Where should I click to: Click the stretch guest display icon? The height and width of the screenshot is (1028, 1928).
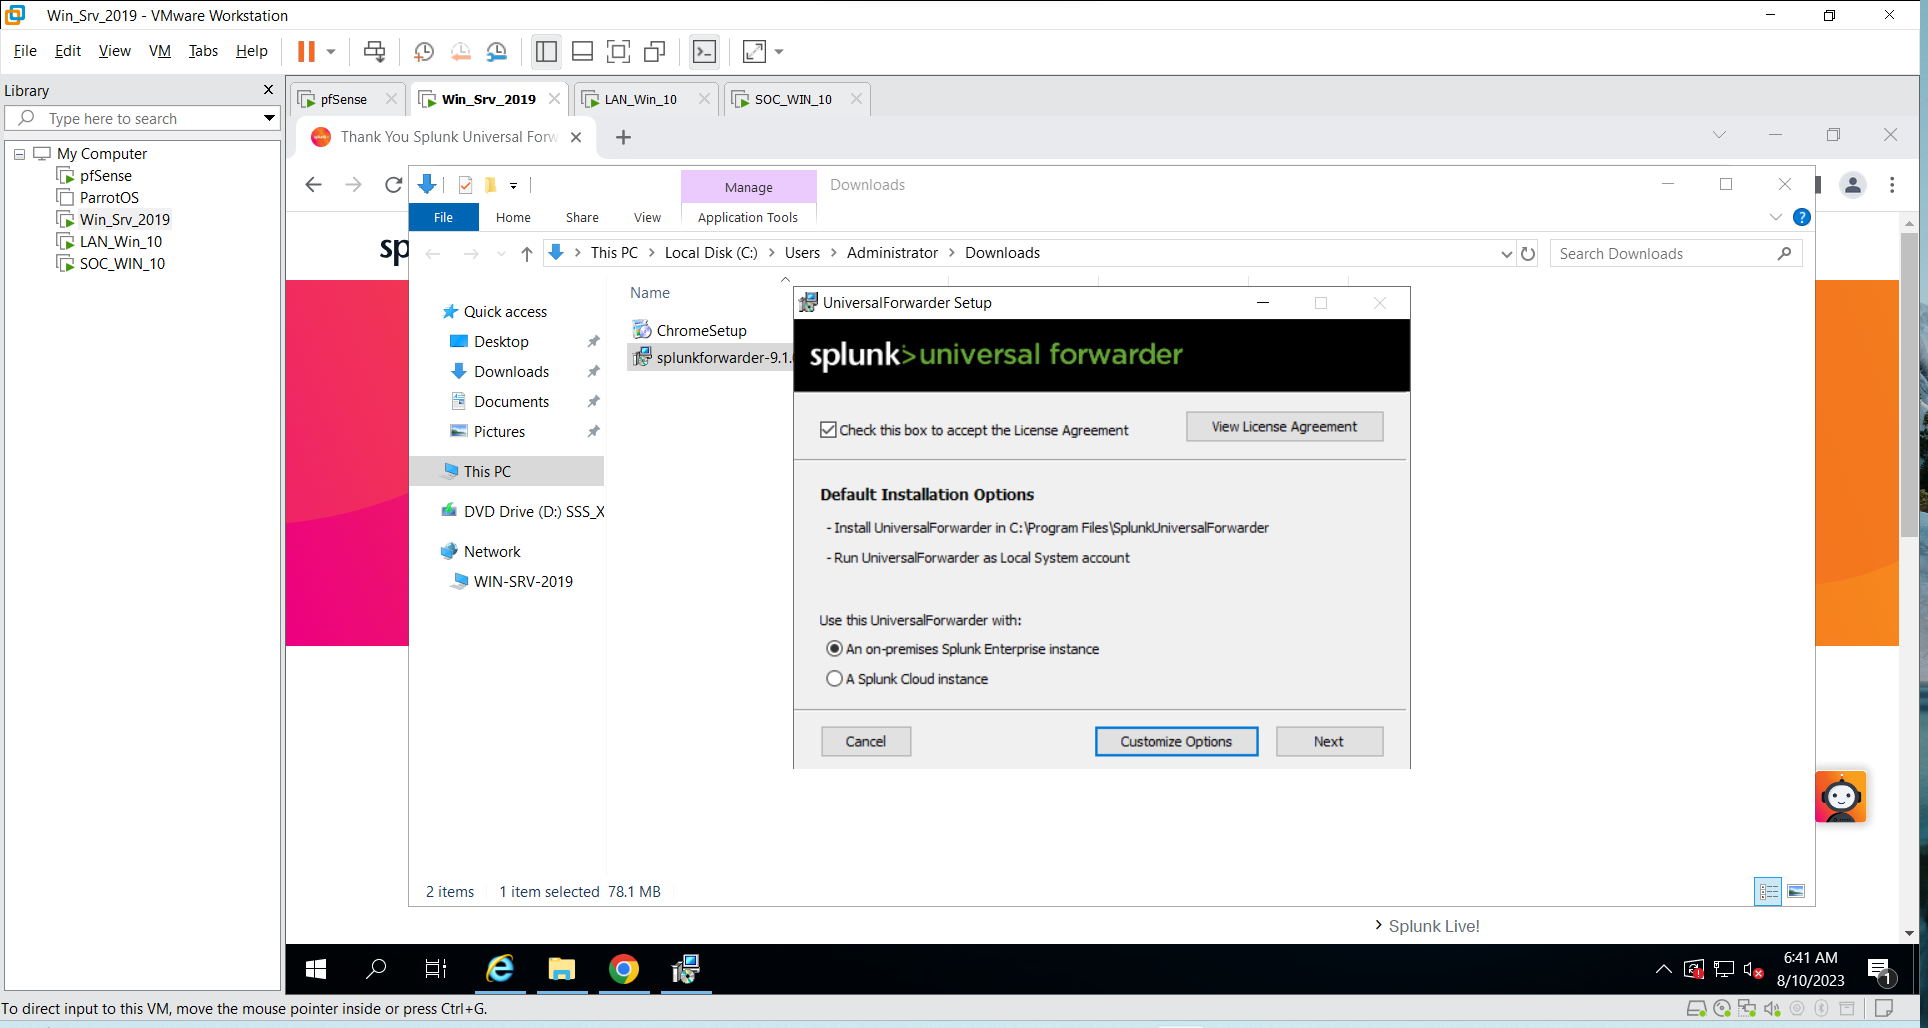[754, 51]
